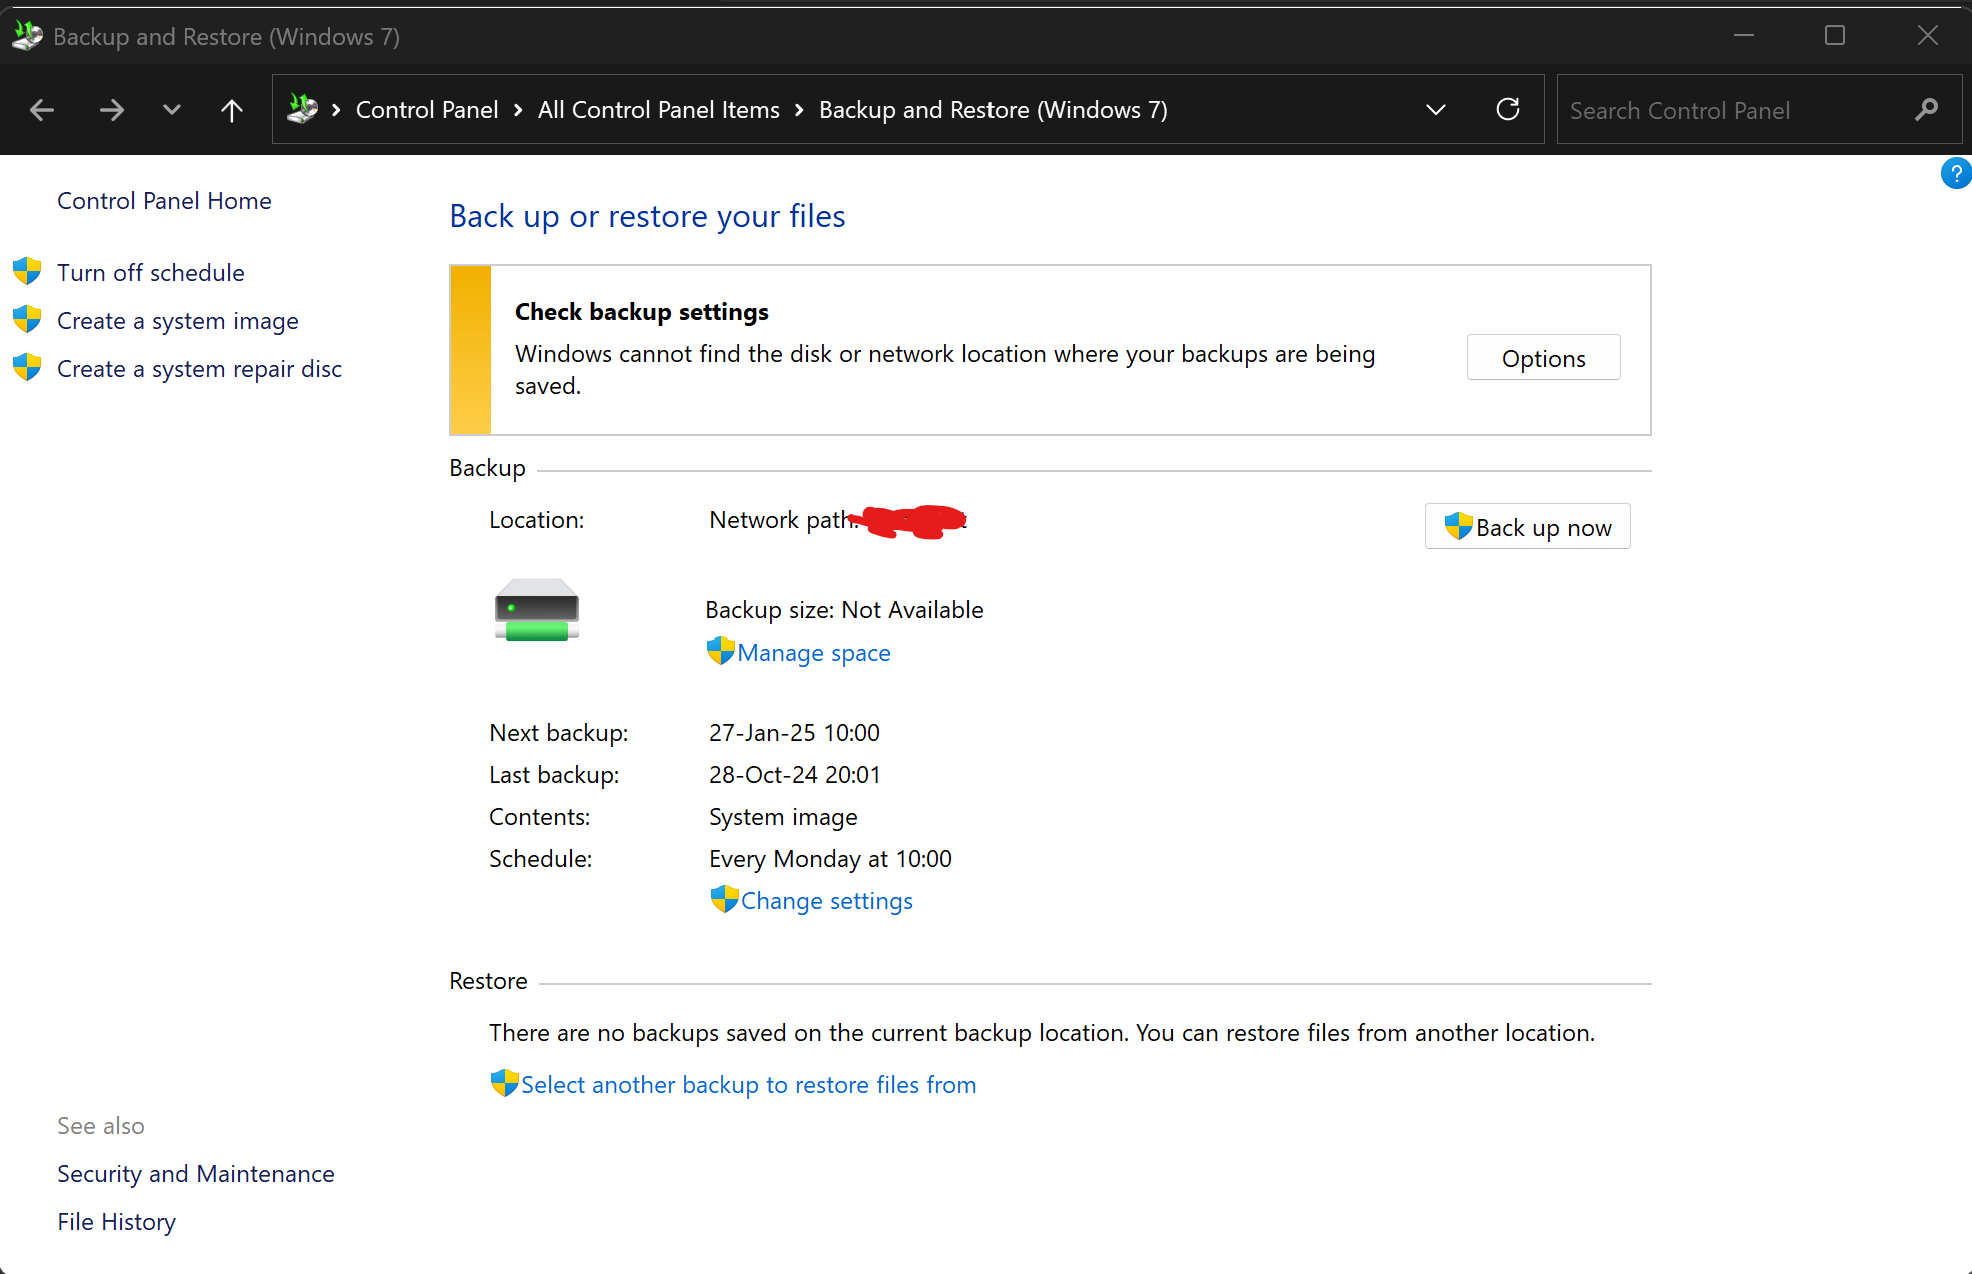Screen dimensions: 1972x1274
Task: Select Next backup date 27-Jan-25 10:00
Action: (794, 733)
